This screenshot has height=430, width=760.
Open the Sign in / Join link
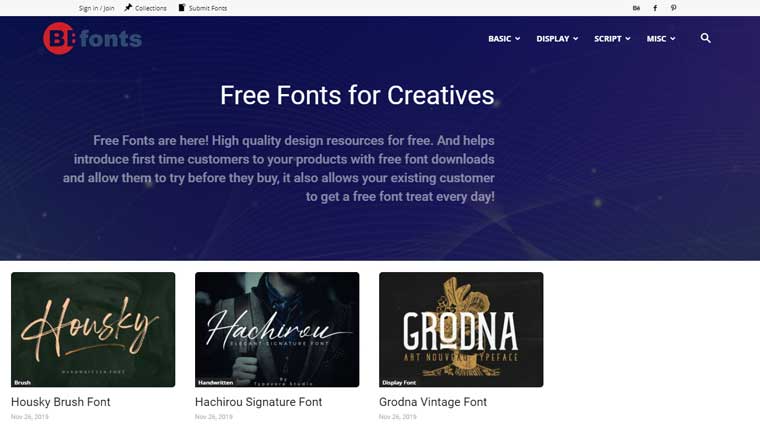pyautogui.click(x=96, y=8)
